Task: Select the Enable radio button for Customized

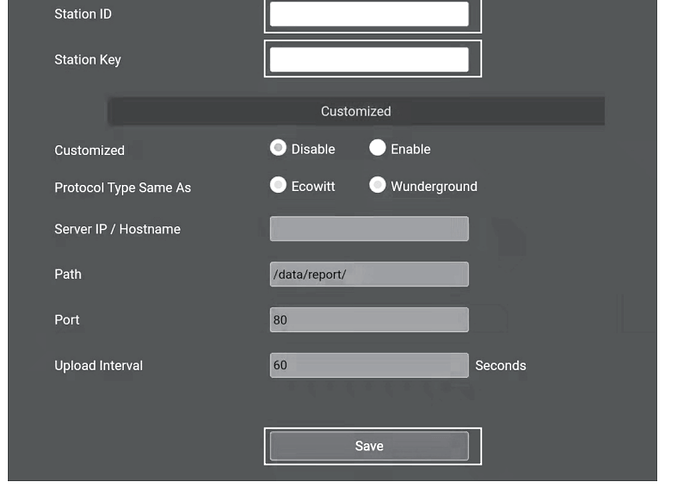Action: [378, 148]
